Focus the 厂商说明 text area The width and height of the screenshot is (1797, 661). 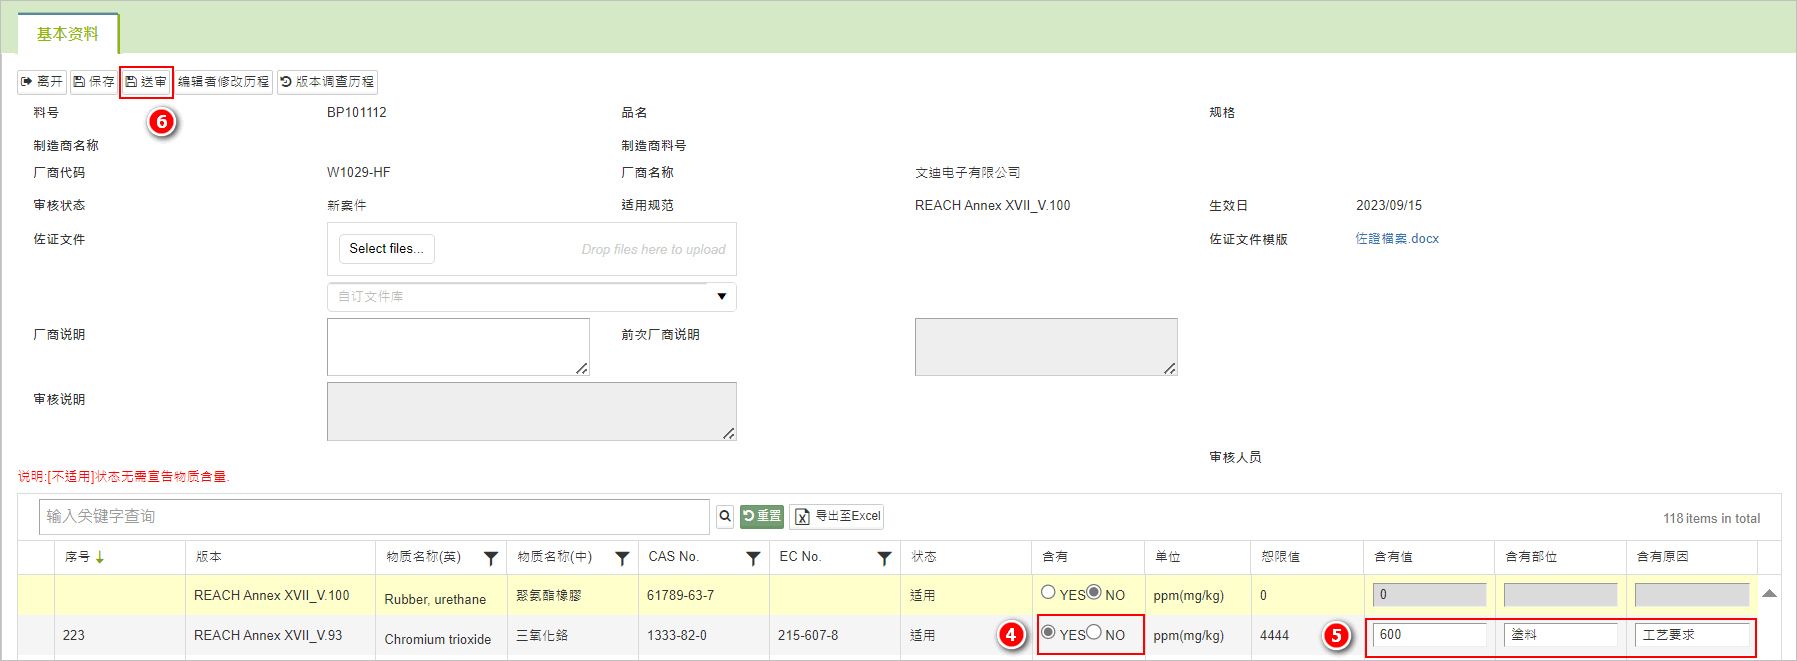[x=458, y=347]
